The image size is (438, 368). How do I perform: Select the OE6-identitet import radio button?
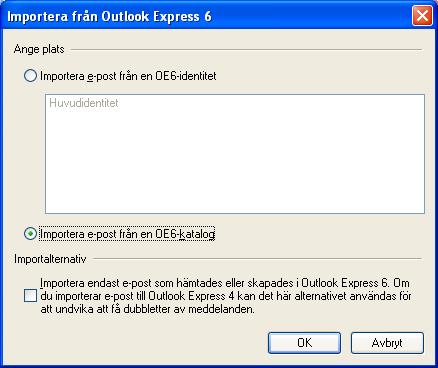(x=30, y=76)
